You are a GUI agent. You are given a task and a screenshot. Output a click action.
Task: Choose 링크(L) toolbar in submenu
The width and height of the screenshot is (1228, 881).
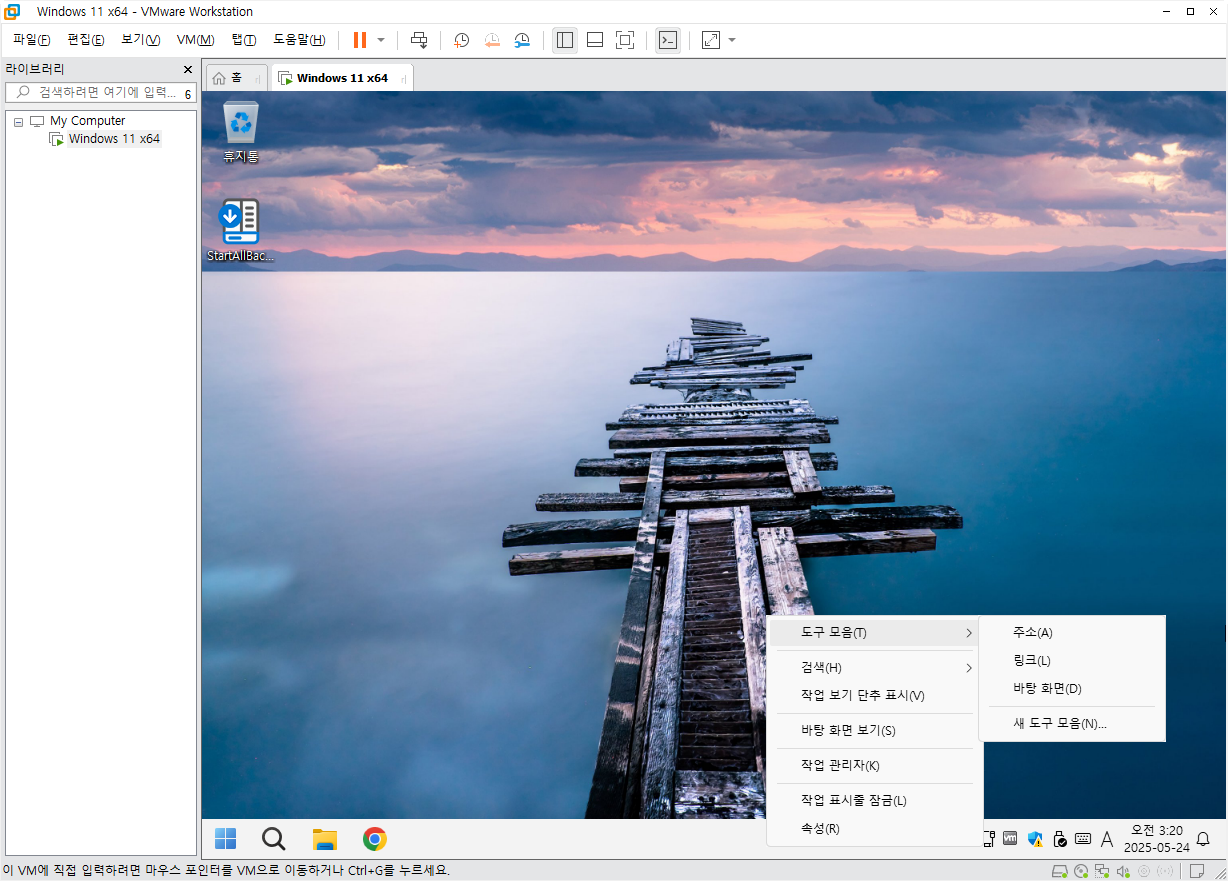(1072, 660)
